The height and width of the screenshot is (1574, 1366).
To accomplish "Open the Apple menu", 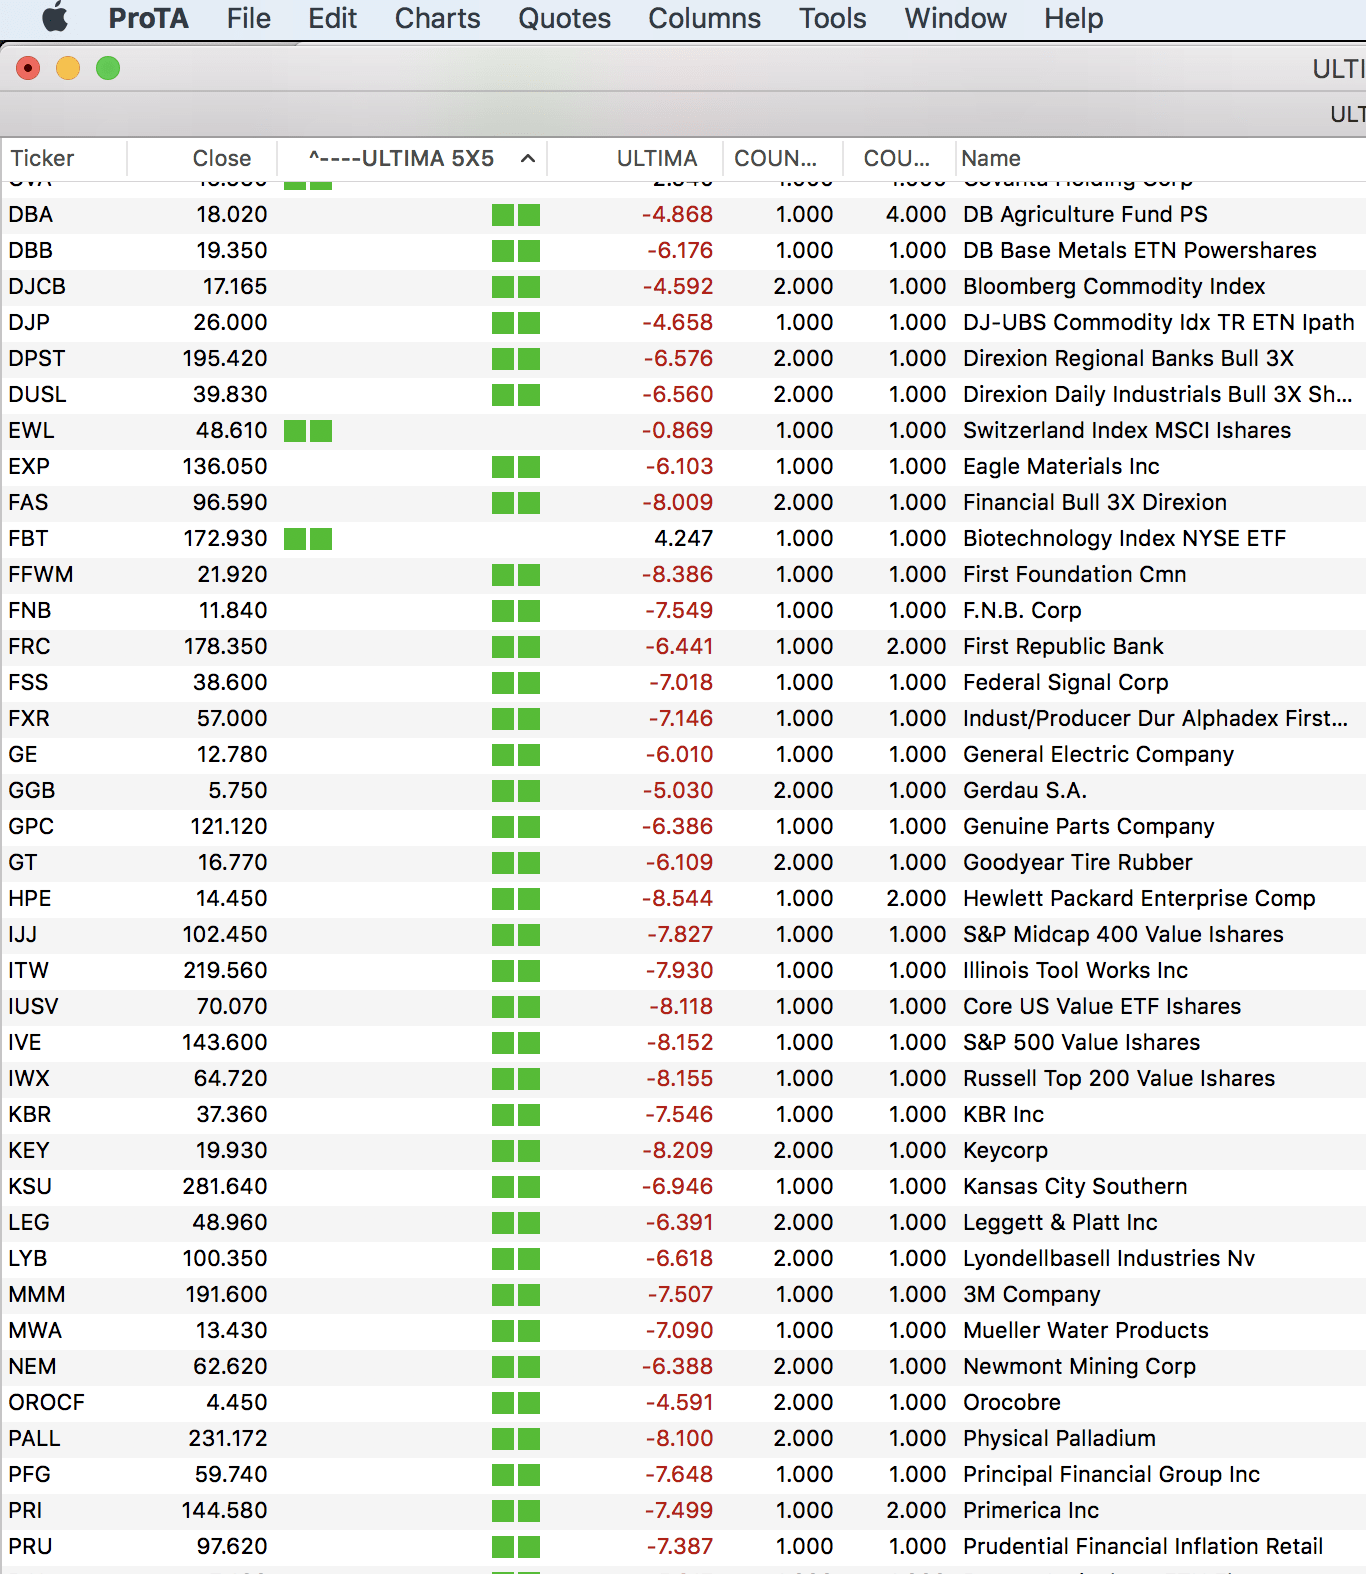I will (x=55, y=18).
